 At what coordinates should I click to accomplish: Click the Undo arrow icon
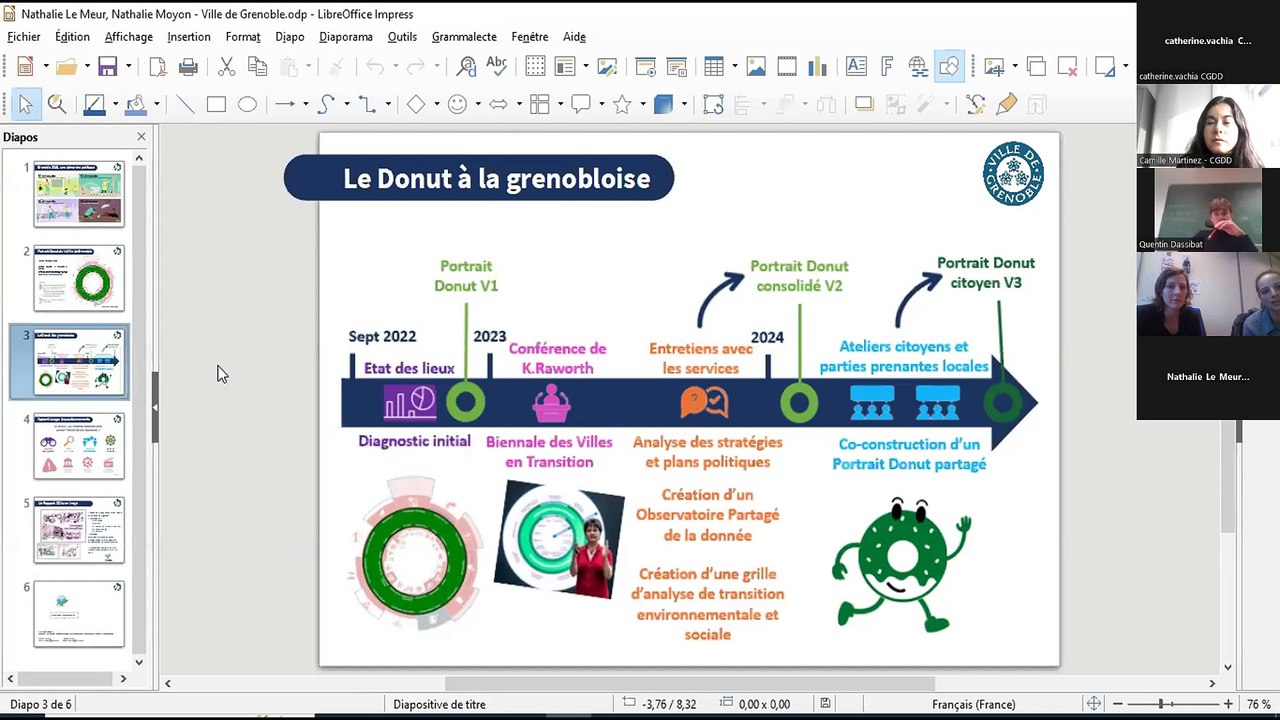pyautogui.click(x=375, y=67)
